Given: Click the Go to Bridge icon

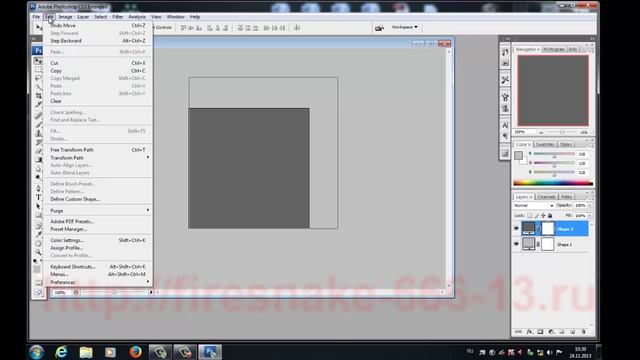Looking at the screenshot, I should [379, 28].
